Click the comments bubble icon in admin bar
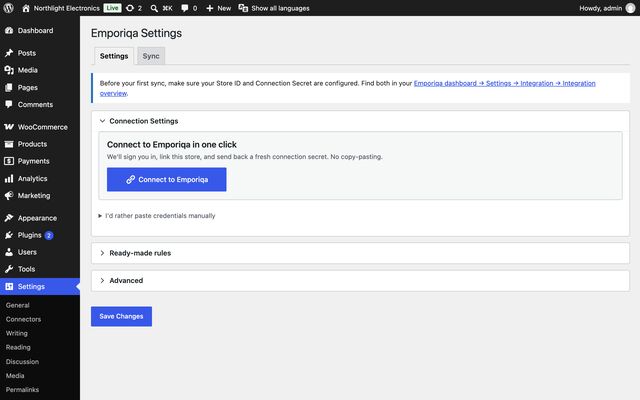This screenshot has width=640, height=400. click(x=184, y=8)
